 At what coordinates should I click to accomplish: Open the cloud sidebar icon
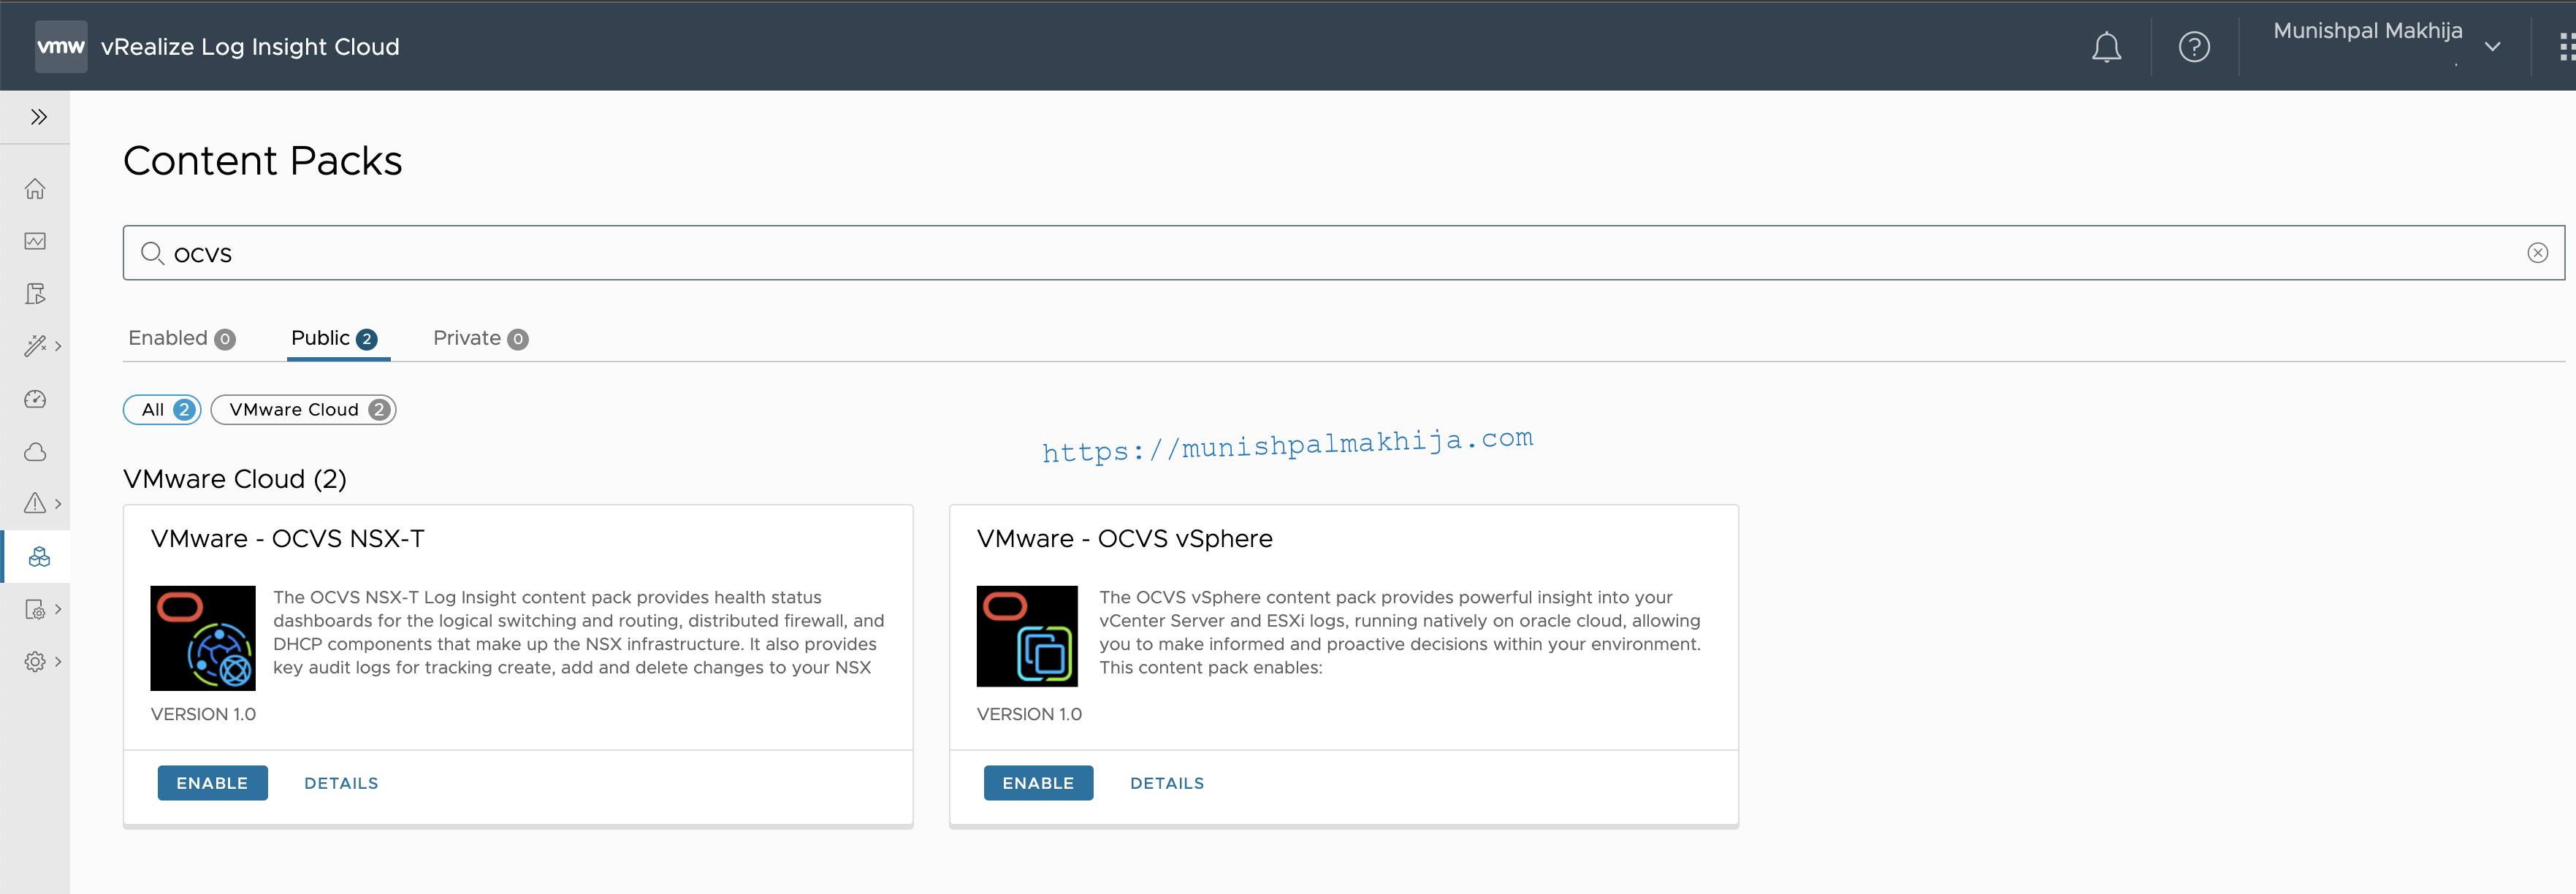coord(35,452)
